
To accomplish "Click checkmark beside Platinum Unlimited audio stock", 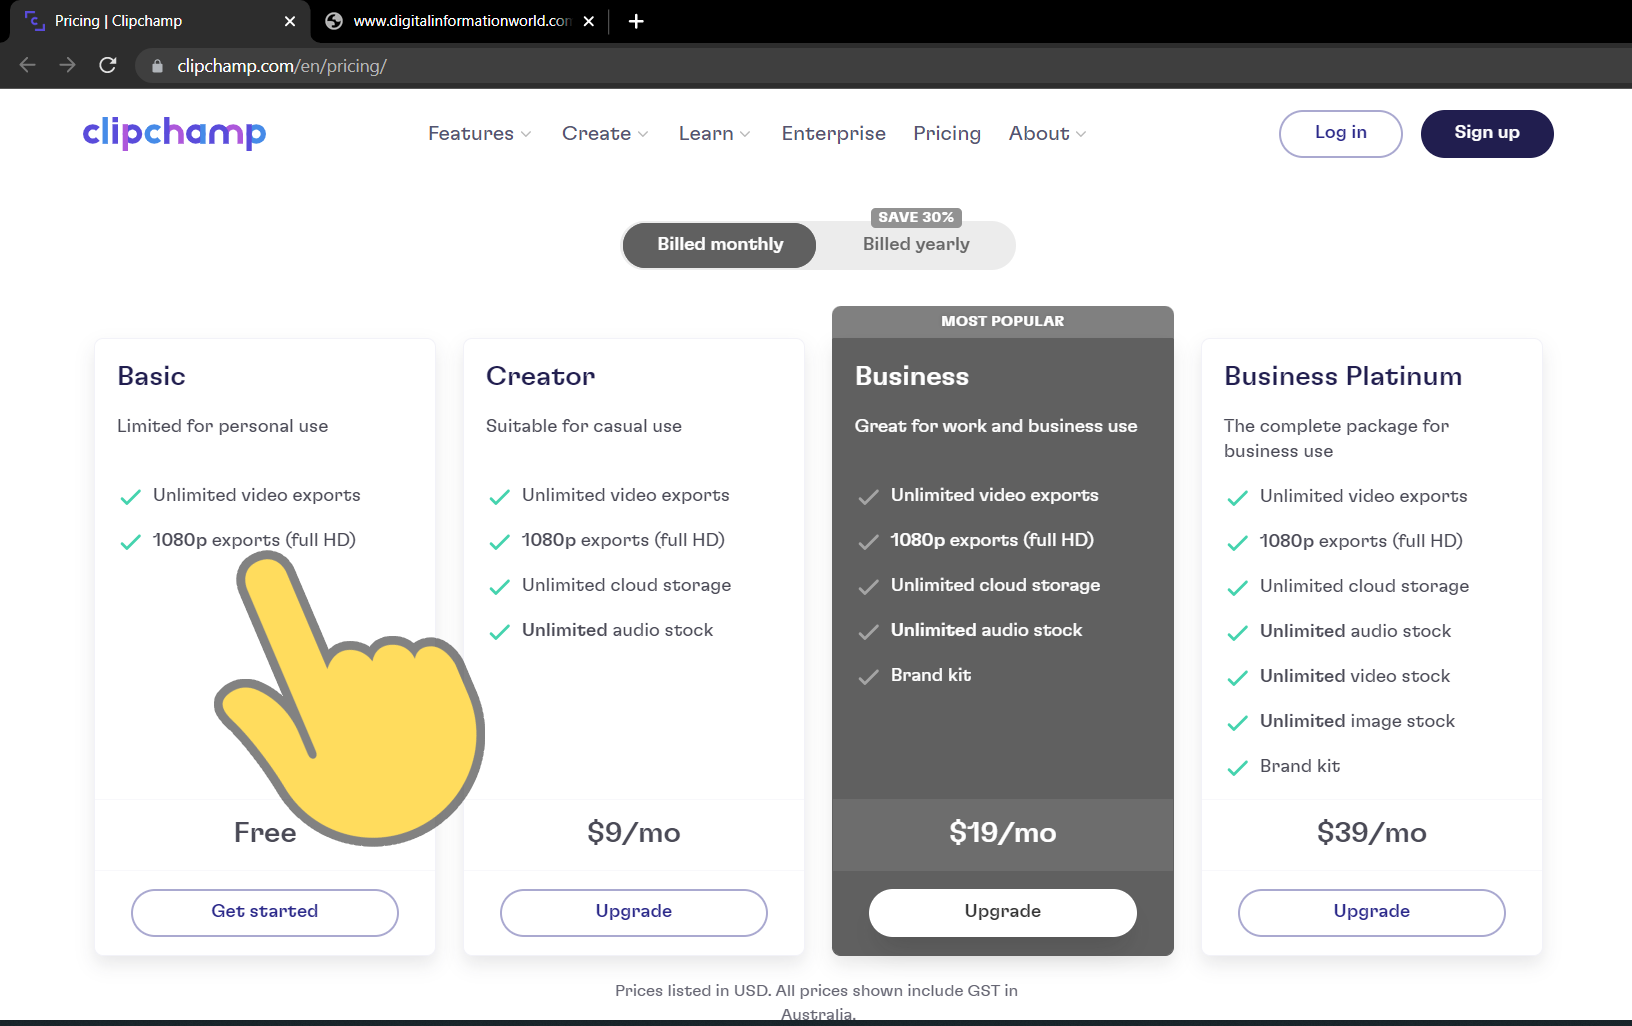I will (1237, 633).
